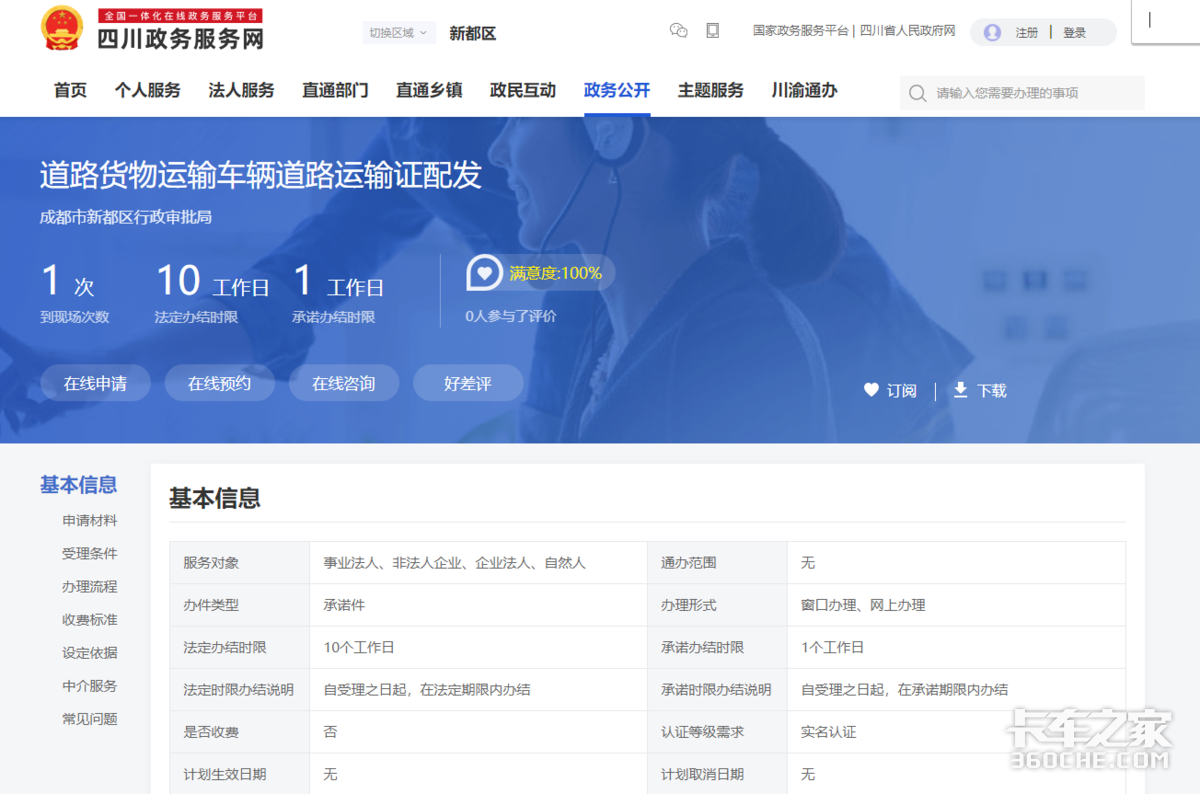This screenshot has height=794, width=1200.
Task: Click 好差评 feedback button
Action: coord(467,383)
